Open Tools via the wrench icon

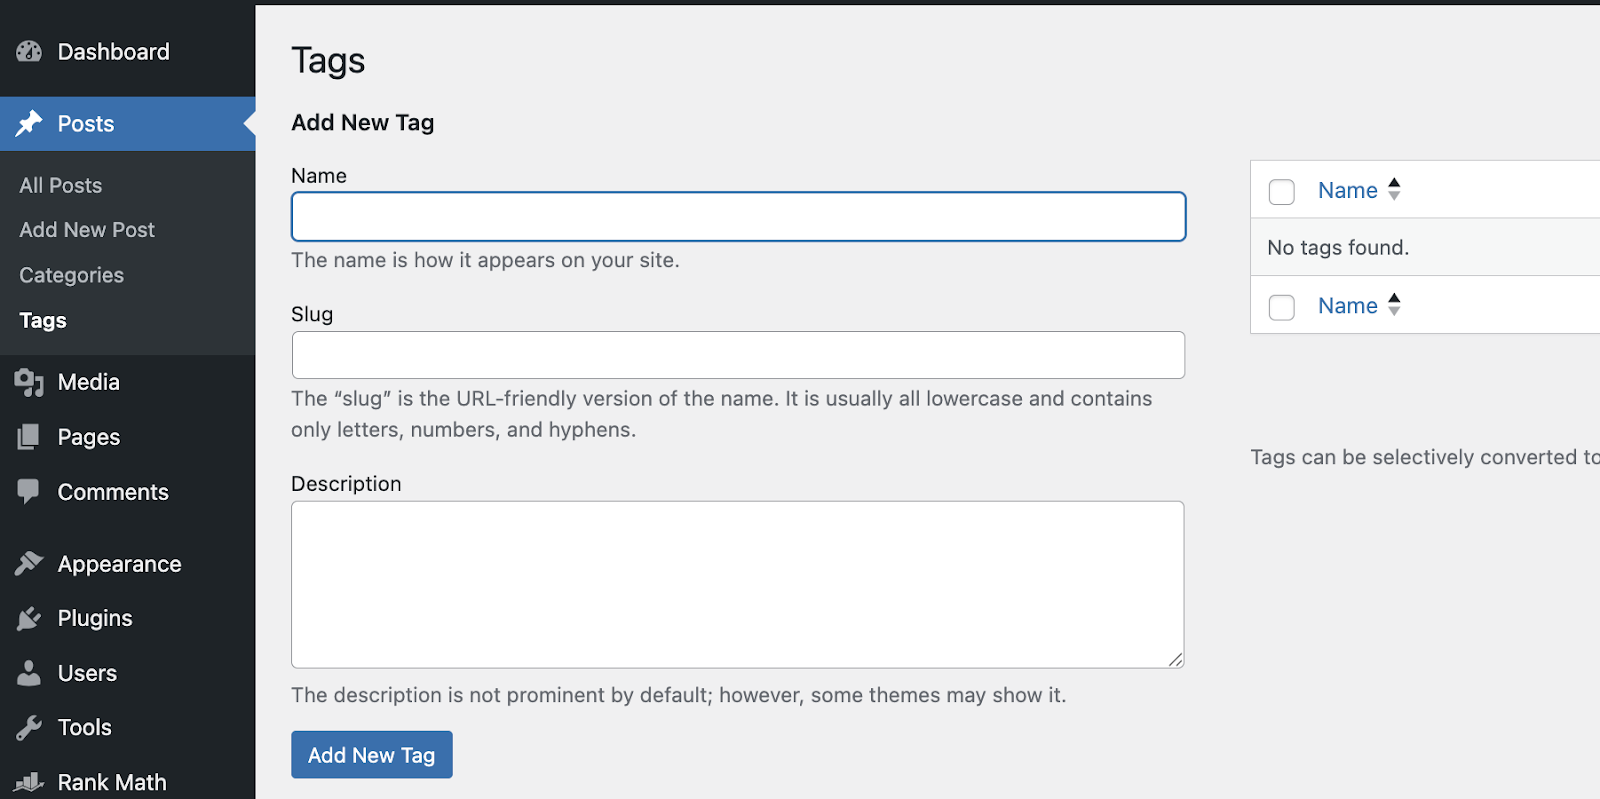(x=30, y=727)
